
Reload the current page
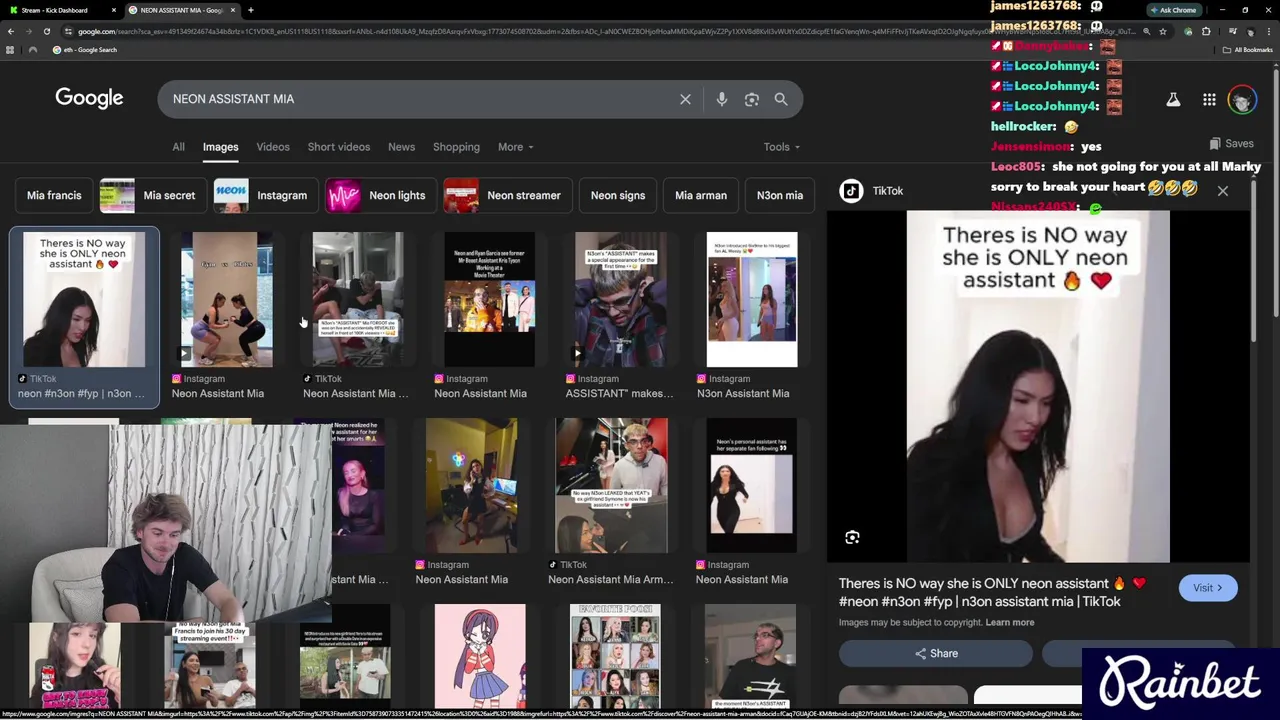point(47,31)
